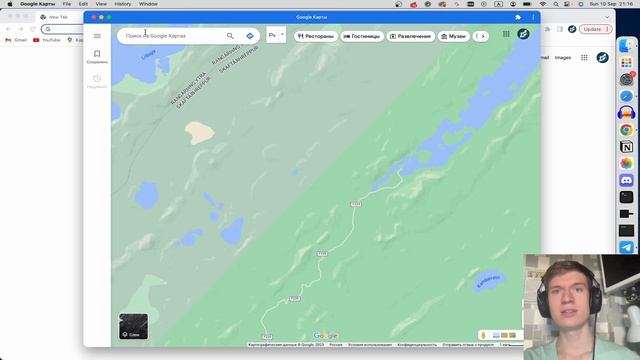The height and width of the screenshot is (360, 640).
Task: Open Notion from the Dock
Action: pyautogui.click(x=626, y=147)
